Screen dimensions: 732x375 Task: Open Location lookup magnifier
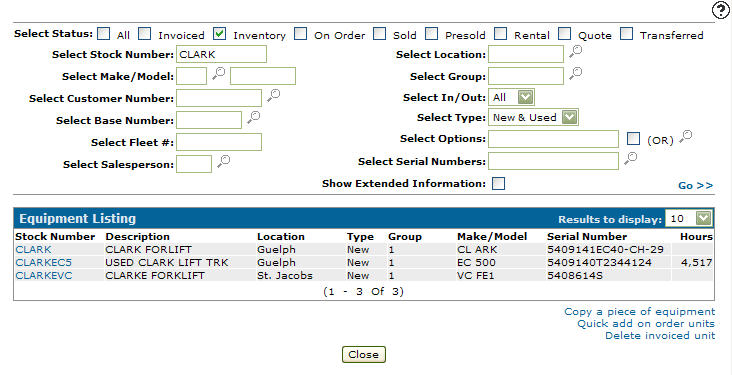575,51
